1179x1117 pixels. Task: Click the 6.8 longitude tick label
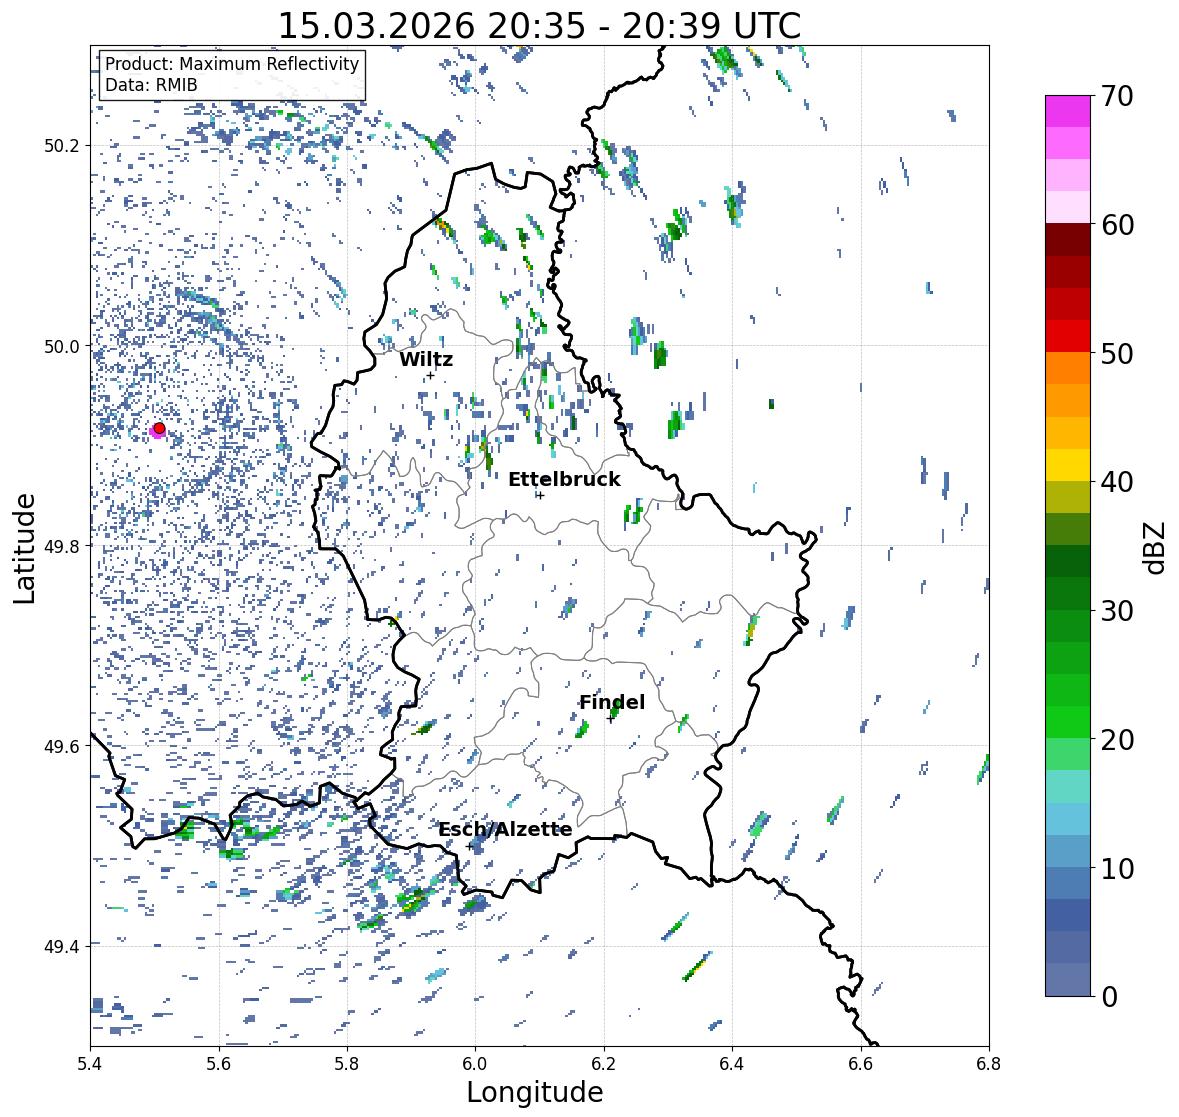[x=989, y=1063]
